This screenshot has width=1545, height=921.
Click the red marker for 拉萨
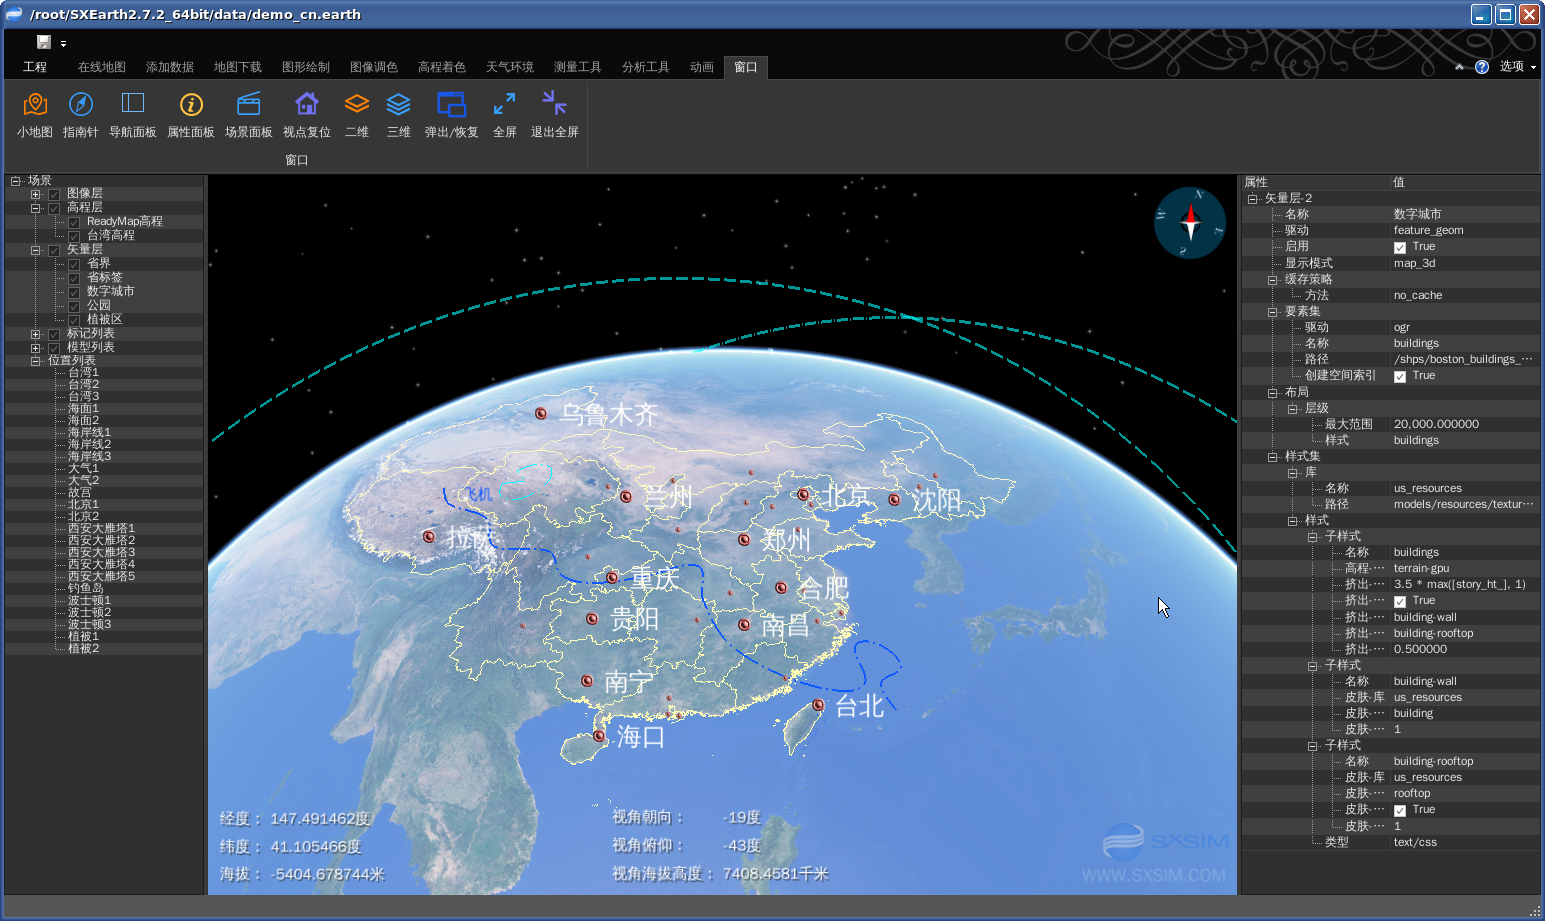[429, 536]
